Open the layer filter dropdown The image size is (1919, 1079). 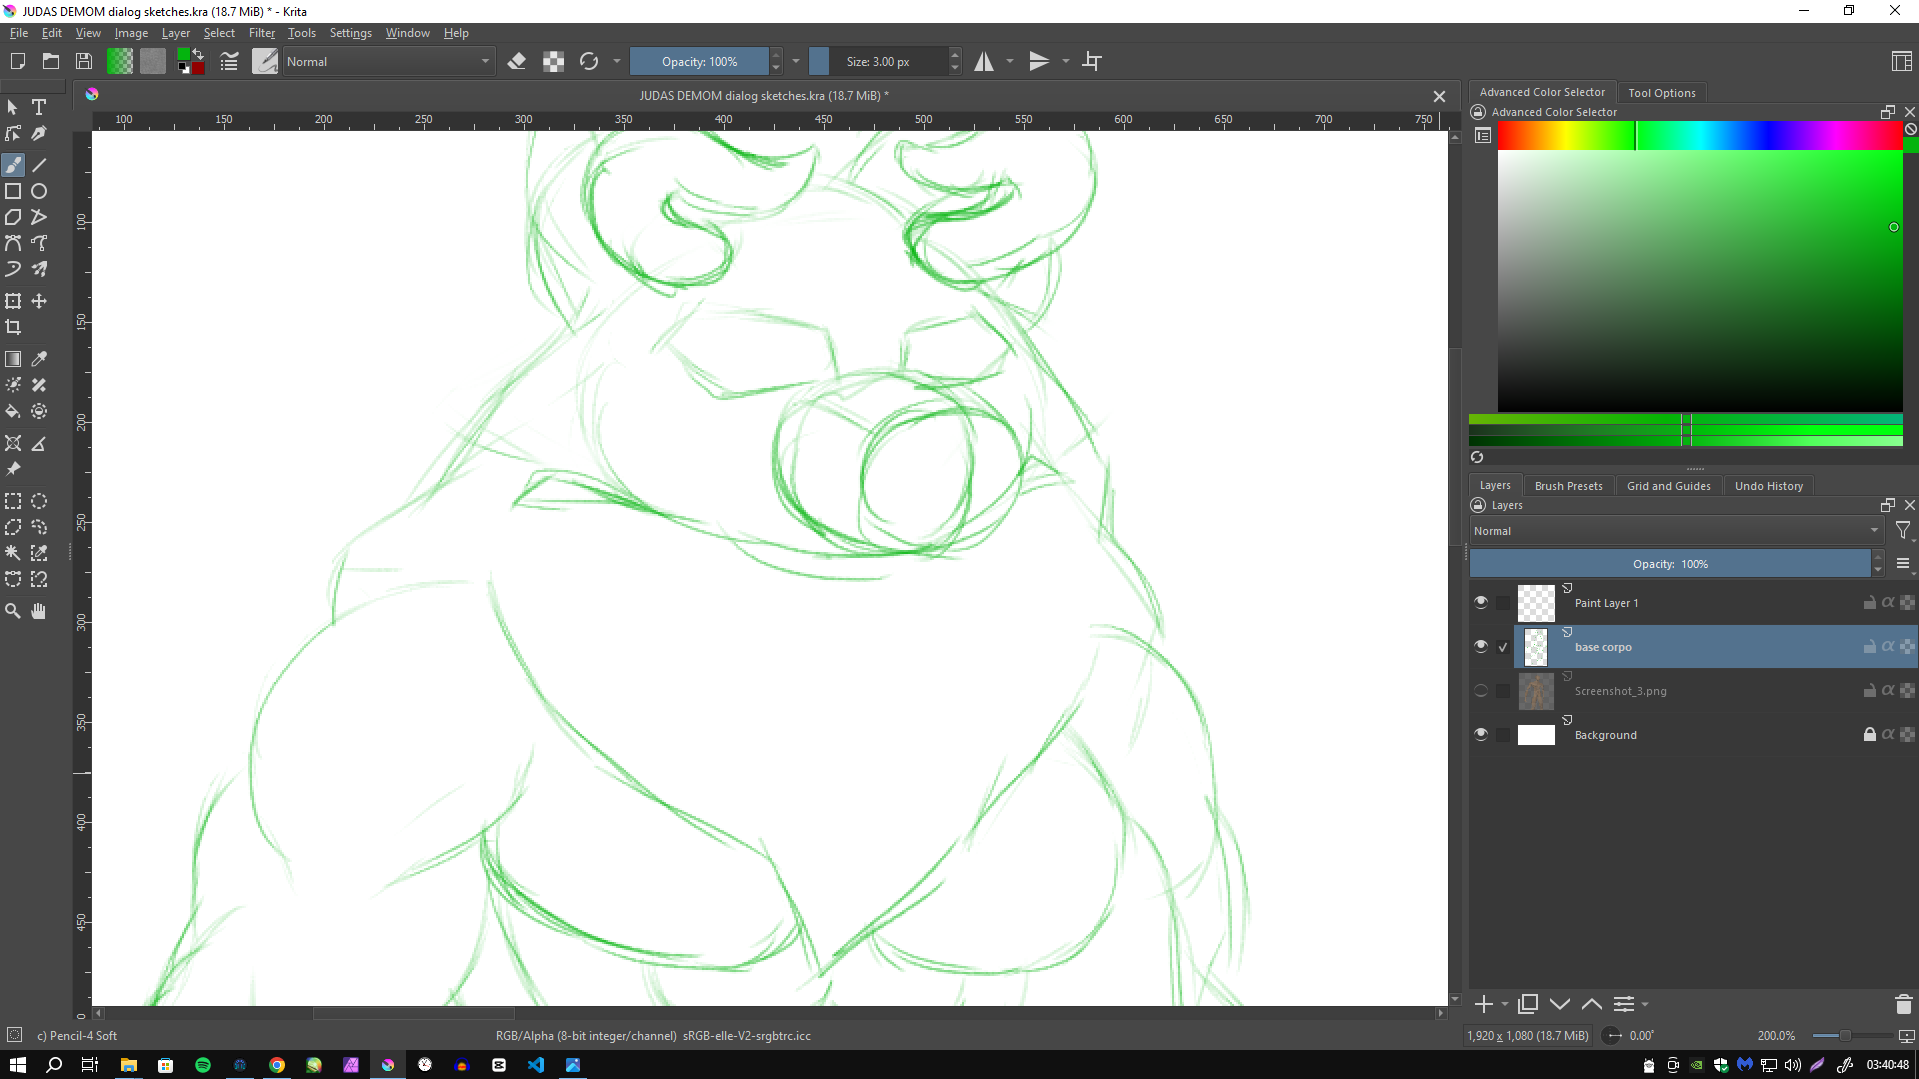point(1903,531)
